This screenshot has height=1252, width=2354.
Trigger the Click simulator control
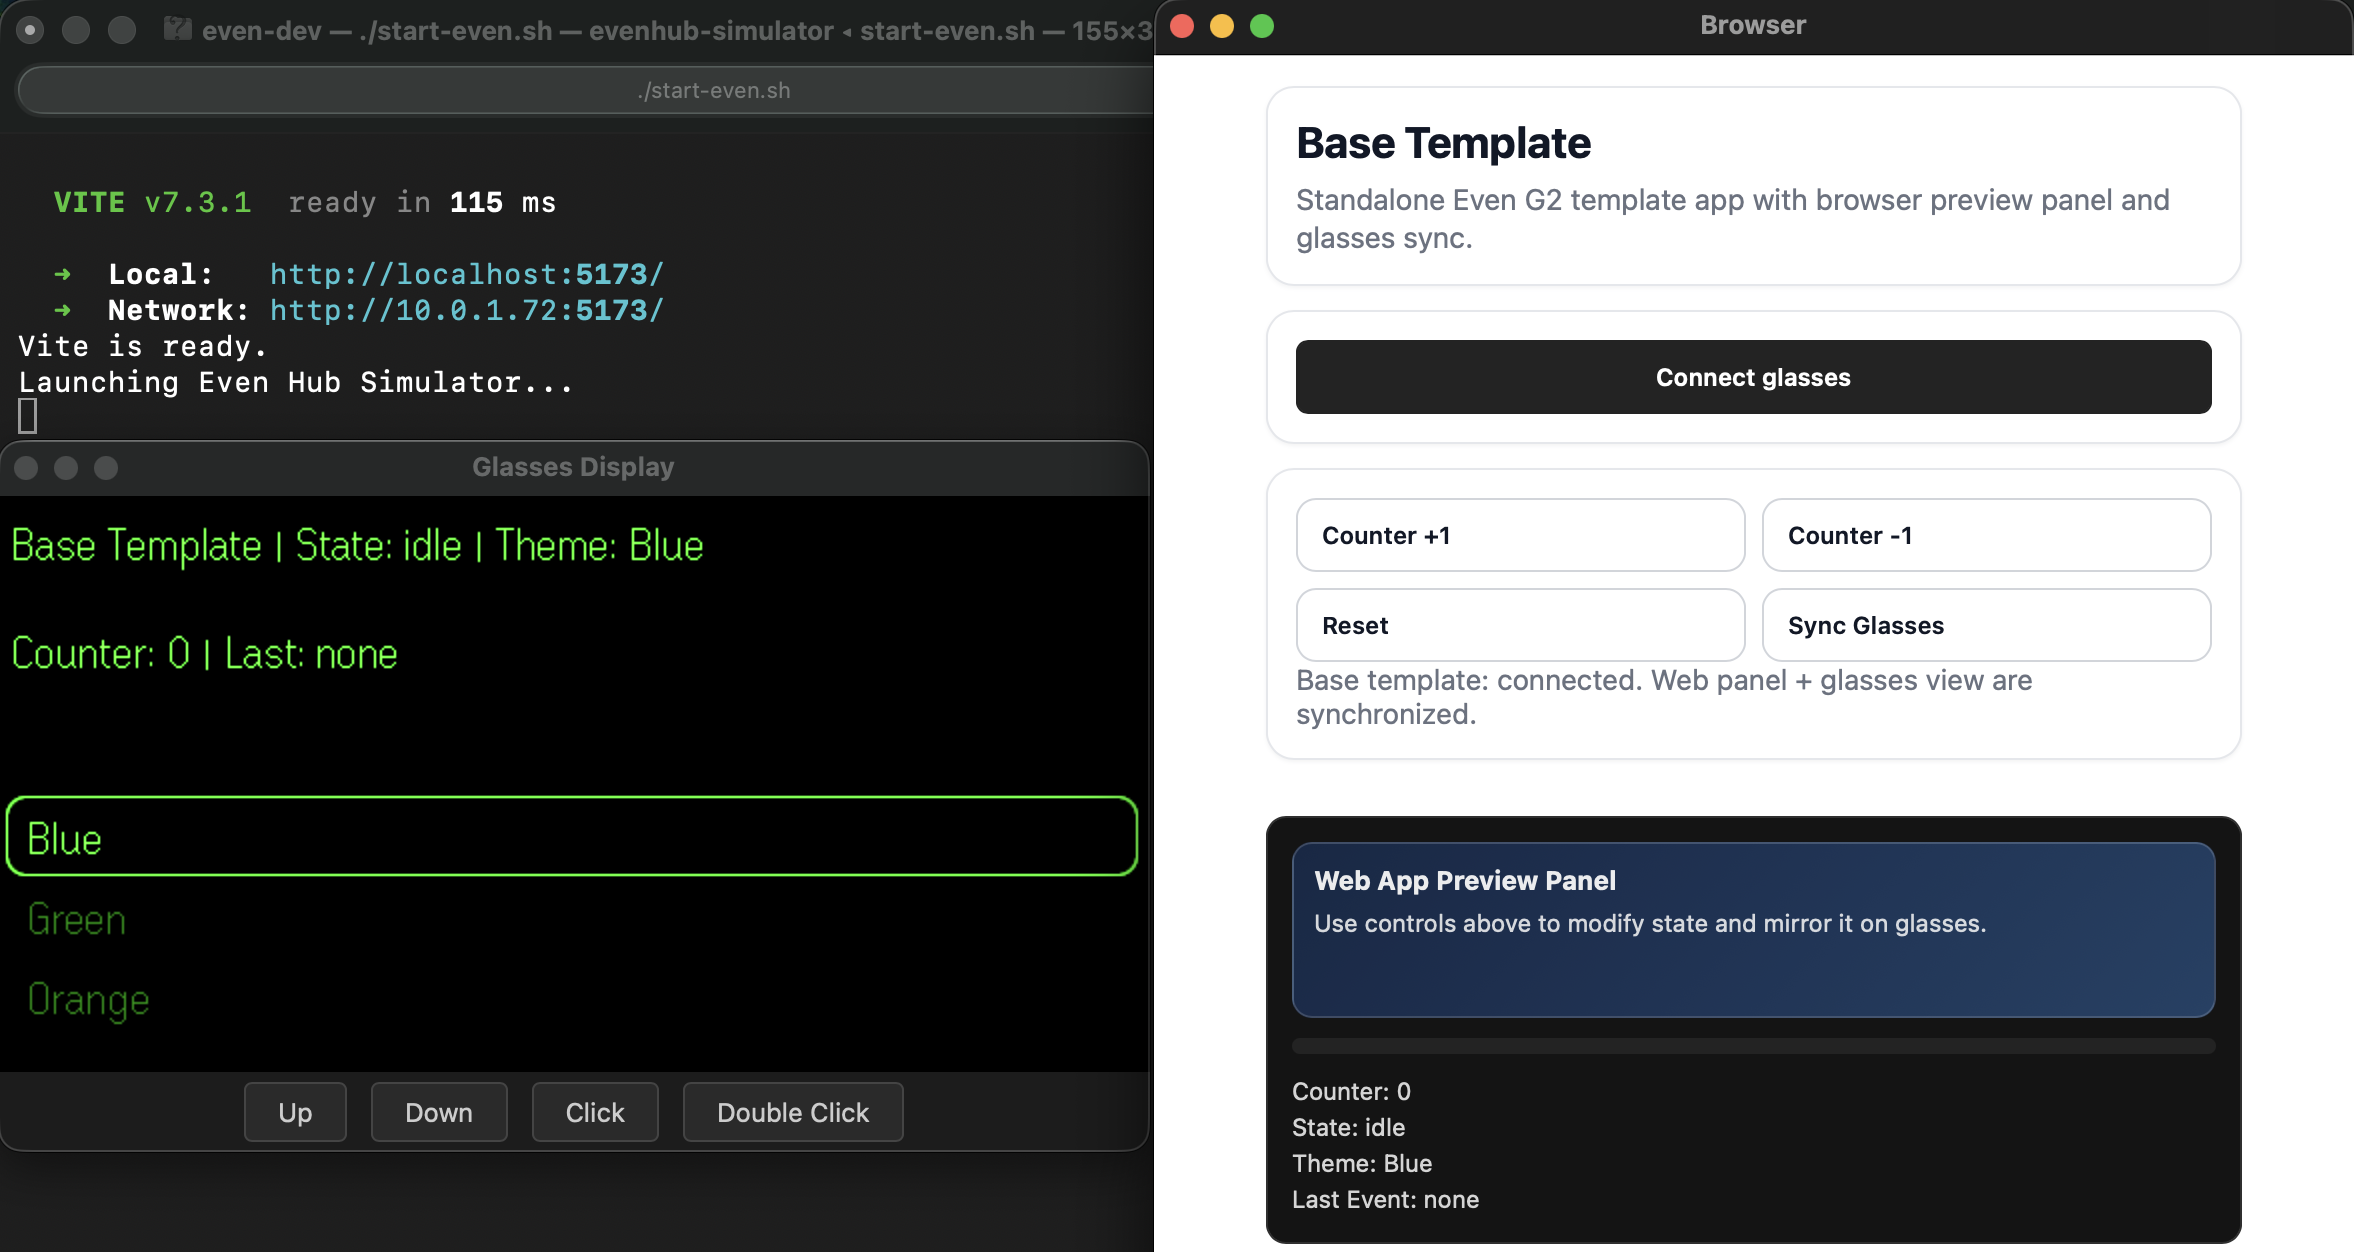[595, 1112]
